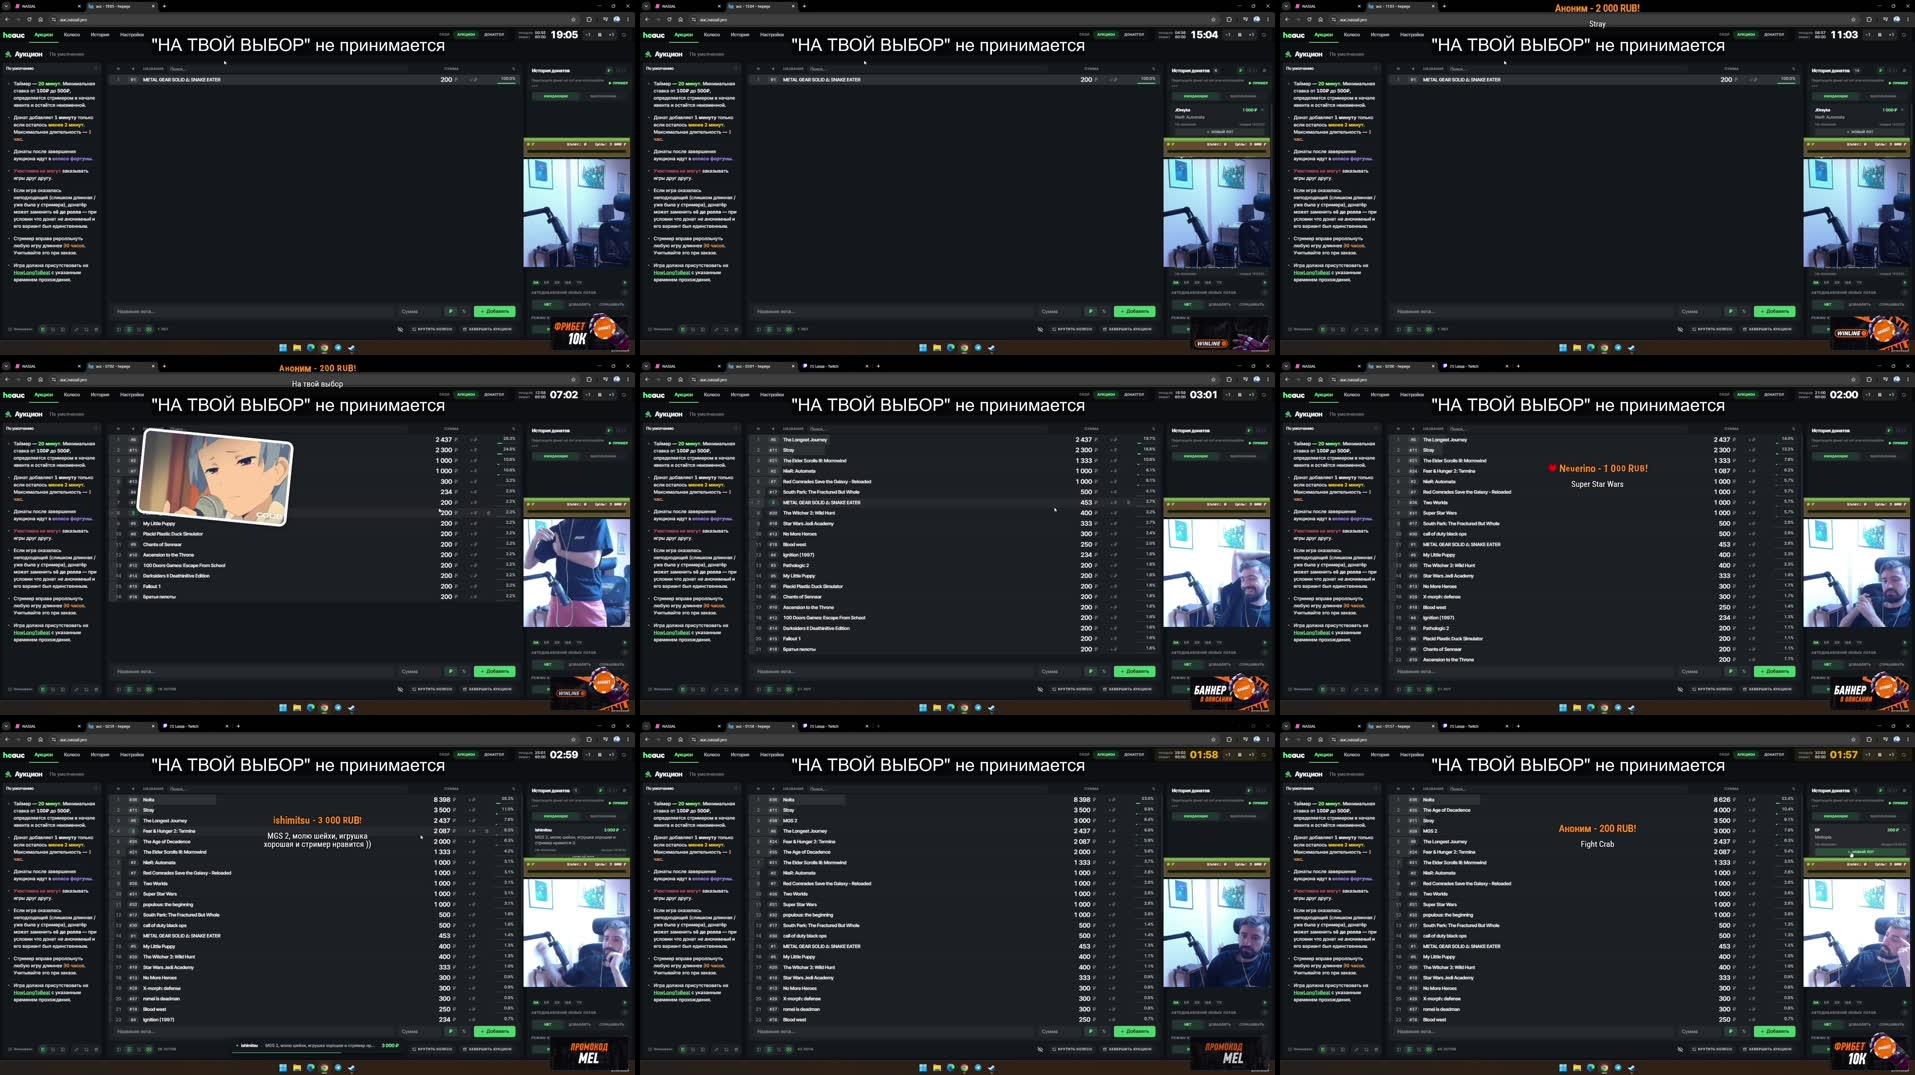Switch mode to Аукцион in 03:01 screen

(x=1106, y=394)
